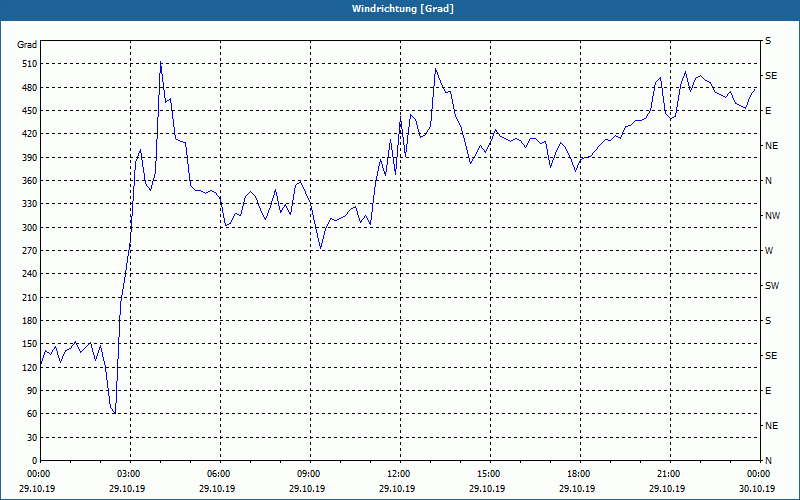
Task: Click the 450 y-axis value label
Action: coord(31,111)
